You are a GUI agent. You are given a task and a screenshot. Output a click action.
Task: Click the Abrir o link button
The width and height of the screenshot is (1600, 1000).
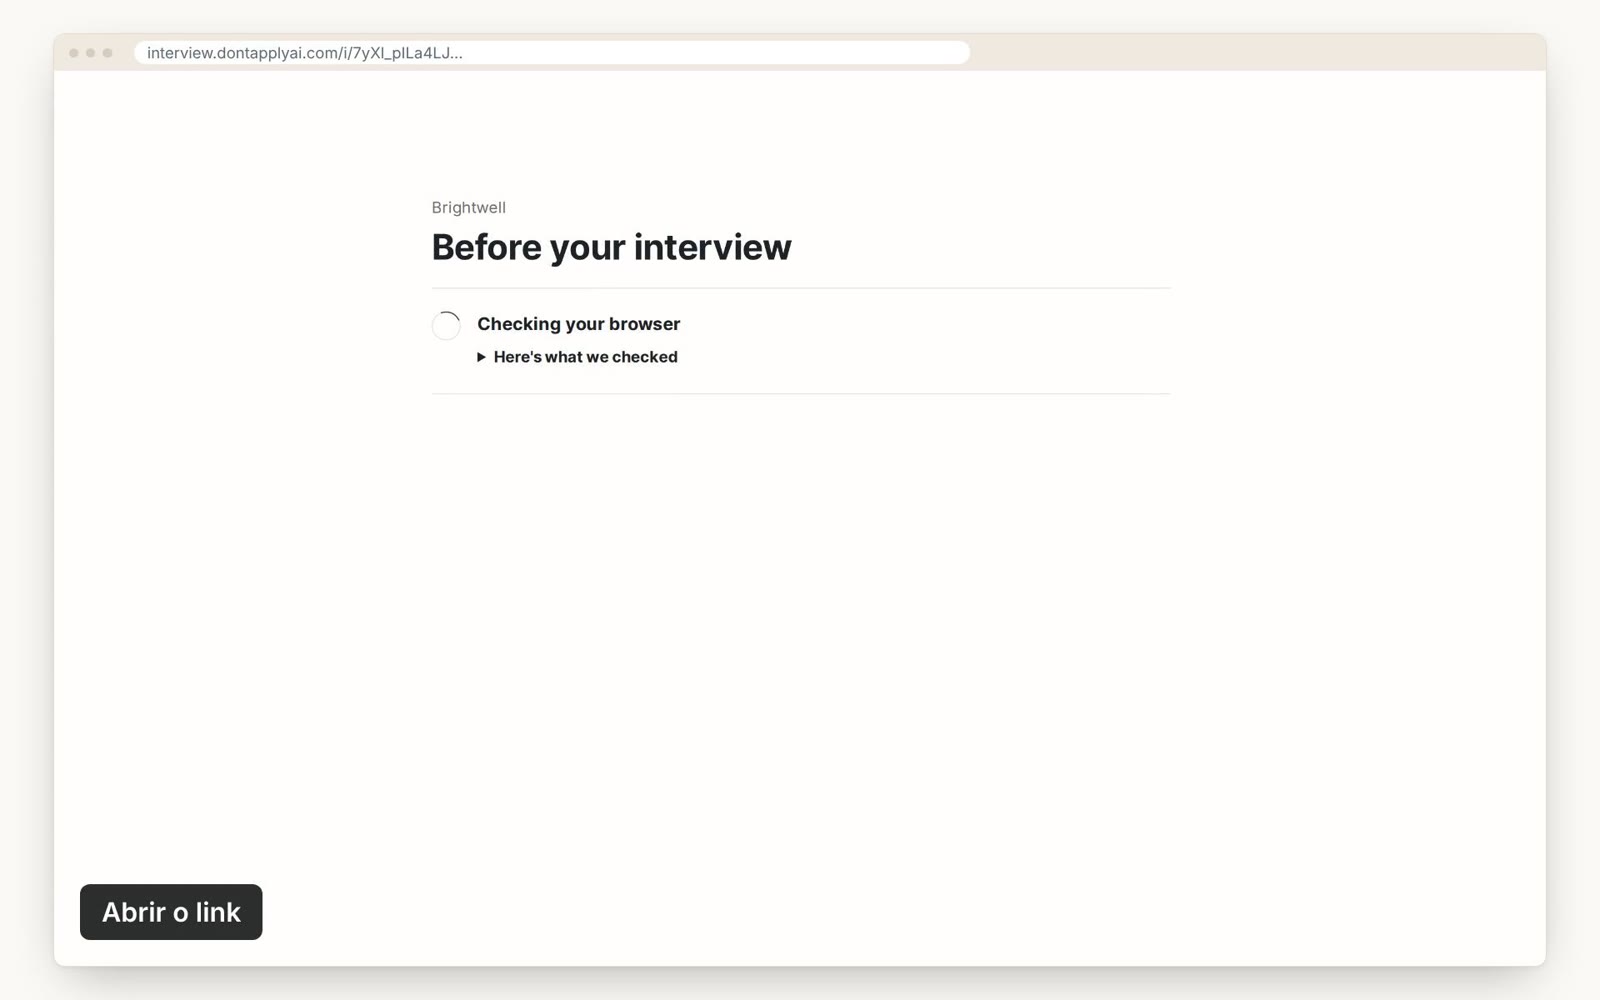171,912
